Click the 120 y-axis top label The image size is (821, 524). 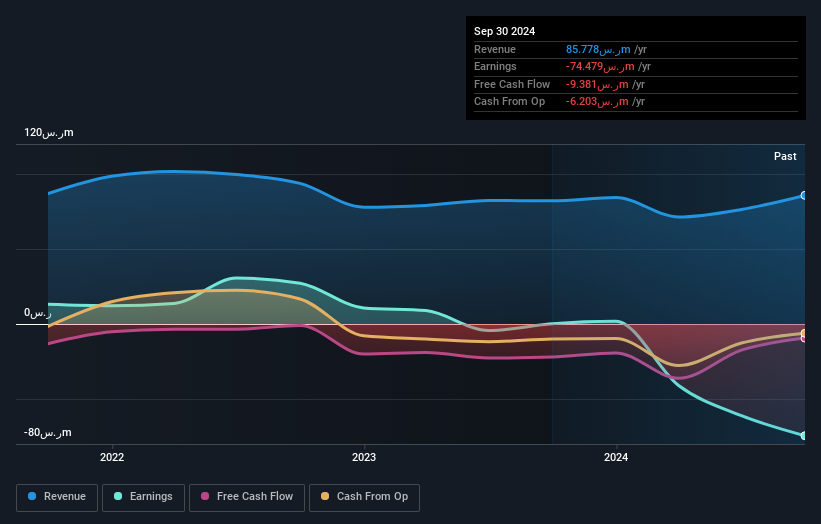coord(49,132)
